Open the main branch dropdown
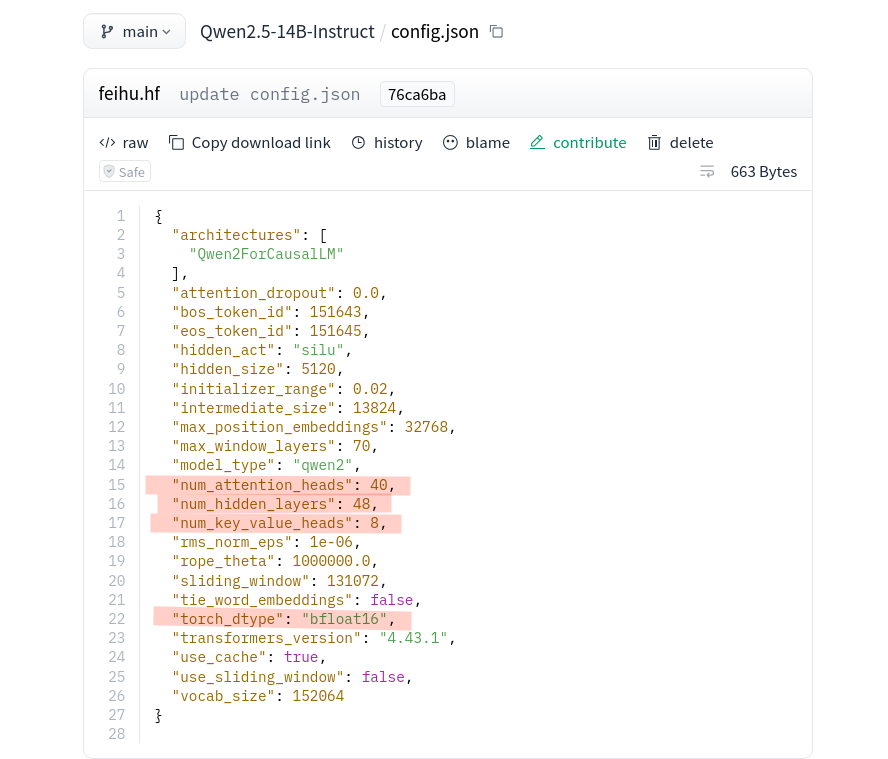The width and height of the screenshot is (888, 759). tap(134, 32)
